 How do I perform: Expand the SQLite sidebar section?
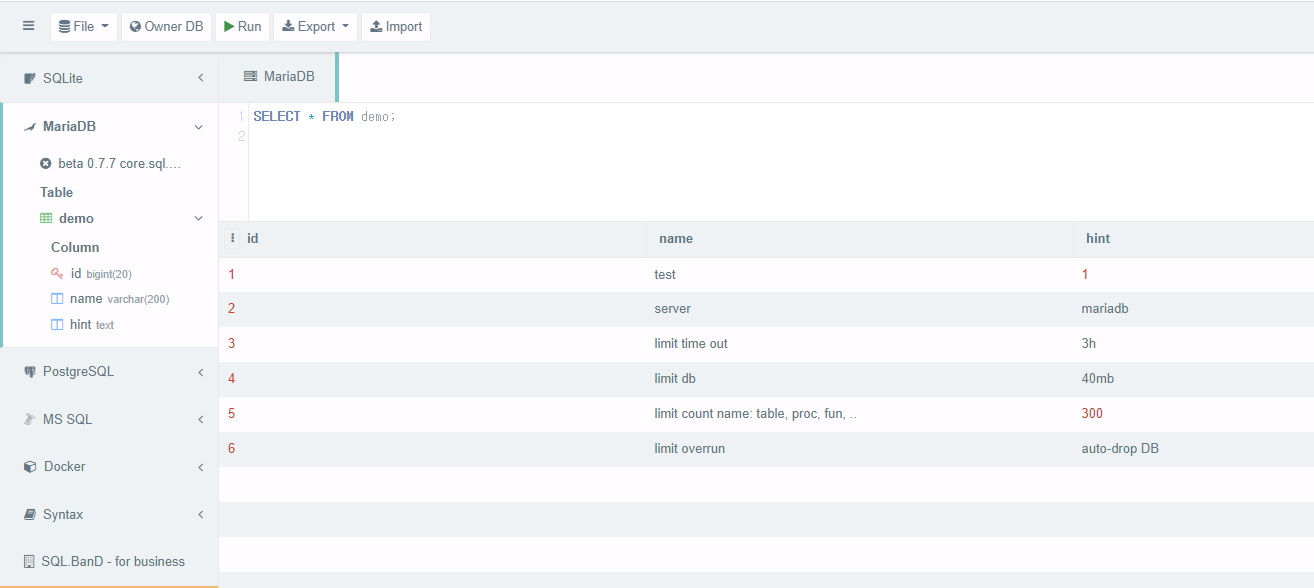click(109, 78)
